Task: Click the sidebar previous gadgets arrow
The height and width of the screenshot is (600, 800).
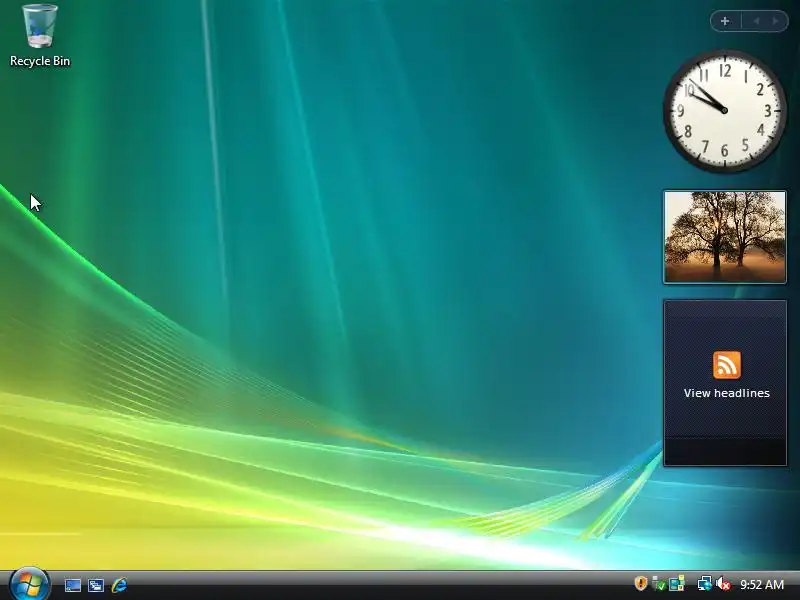Action: [756, 21]
